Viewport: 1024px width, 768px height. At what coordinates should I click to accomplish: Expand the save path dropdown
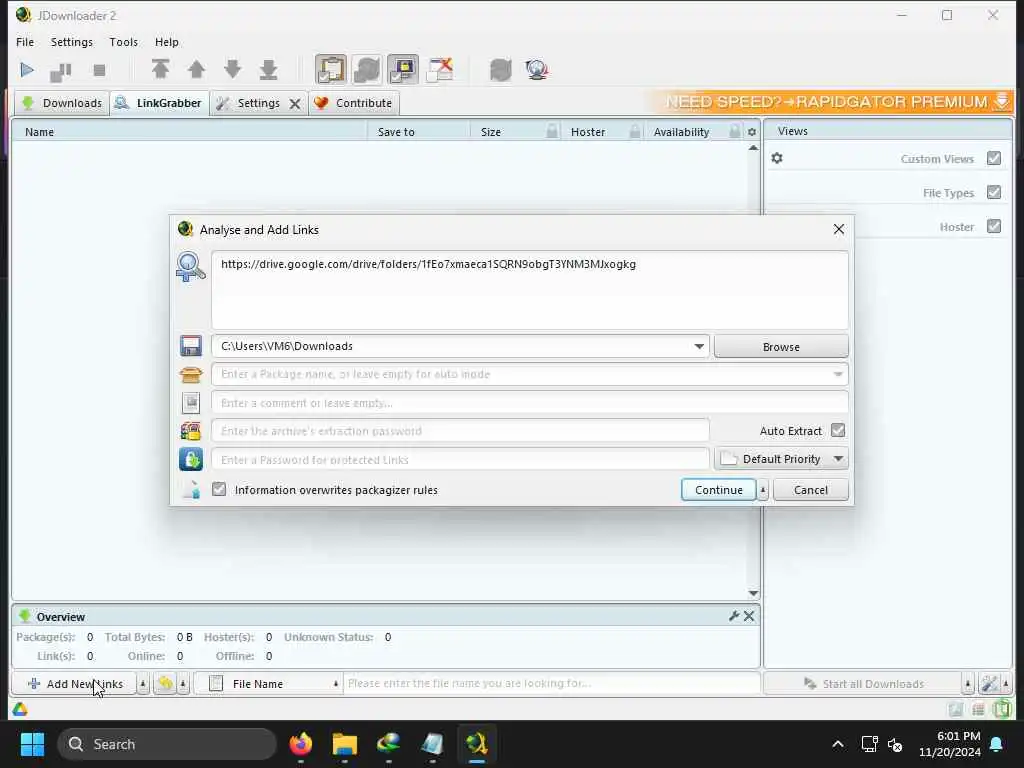(x=699, y=346)
